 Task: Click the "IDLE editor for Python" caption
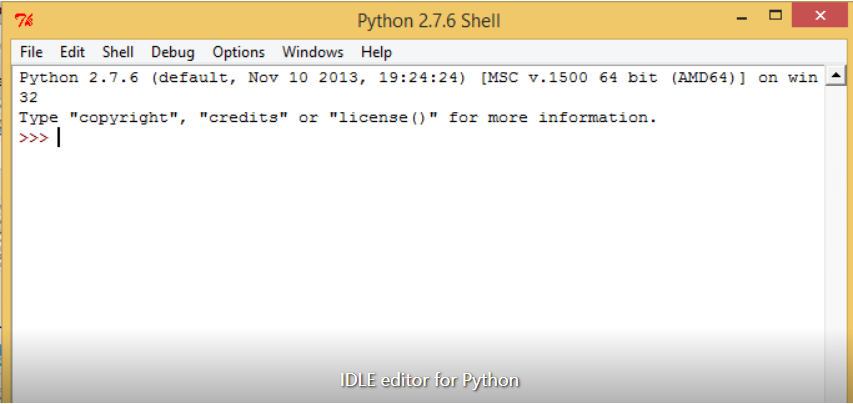pos(429,380)
